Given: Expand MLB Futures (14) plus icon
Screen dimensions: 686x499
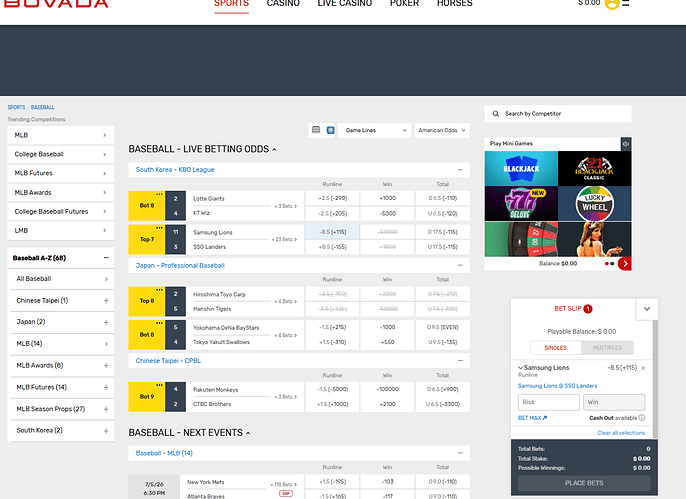Looking at the screenshot, I should coord(106,387).
